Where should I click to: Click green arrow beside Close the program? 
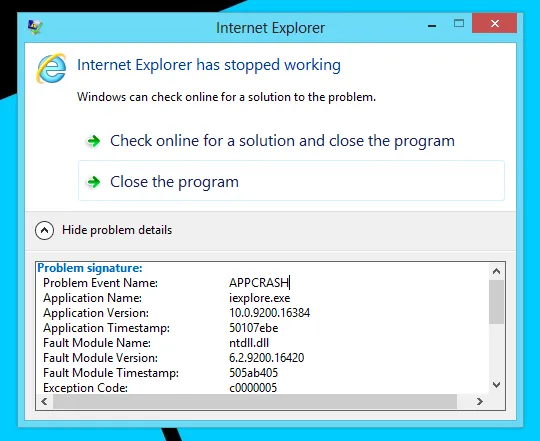click(x=93, y=182)
